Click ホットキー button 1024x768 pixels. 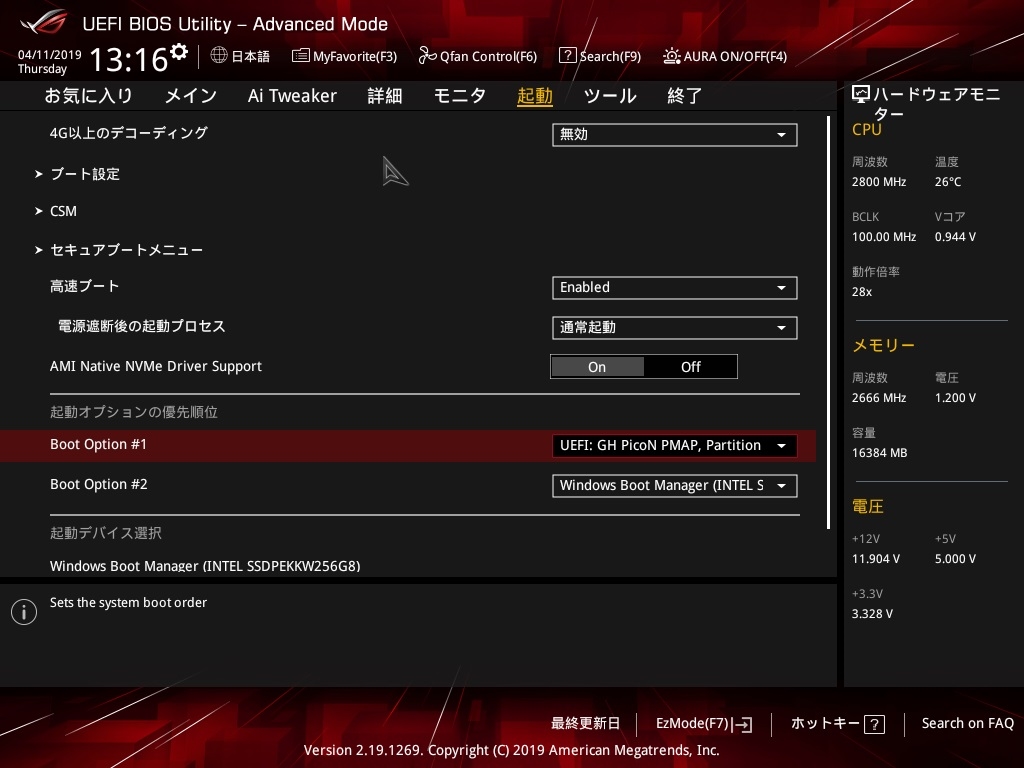tap(825, 724)
